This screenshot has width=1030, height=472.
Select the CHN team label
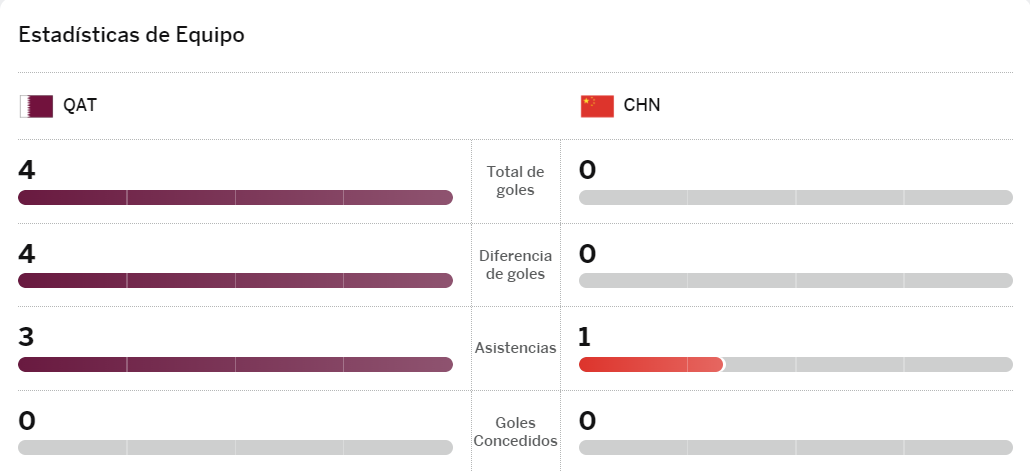642,106
